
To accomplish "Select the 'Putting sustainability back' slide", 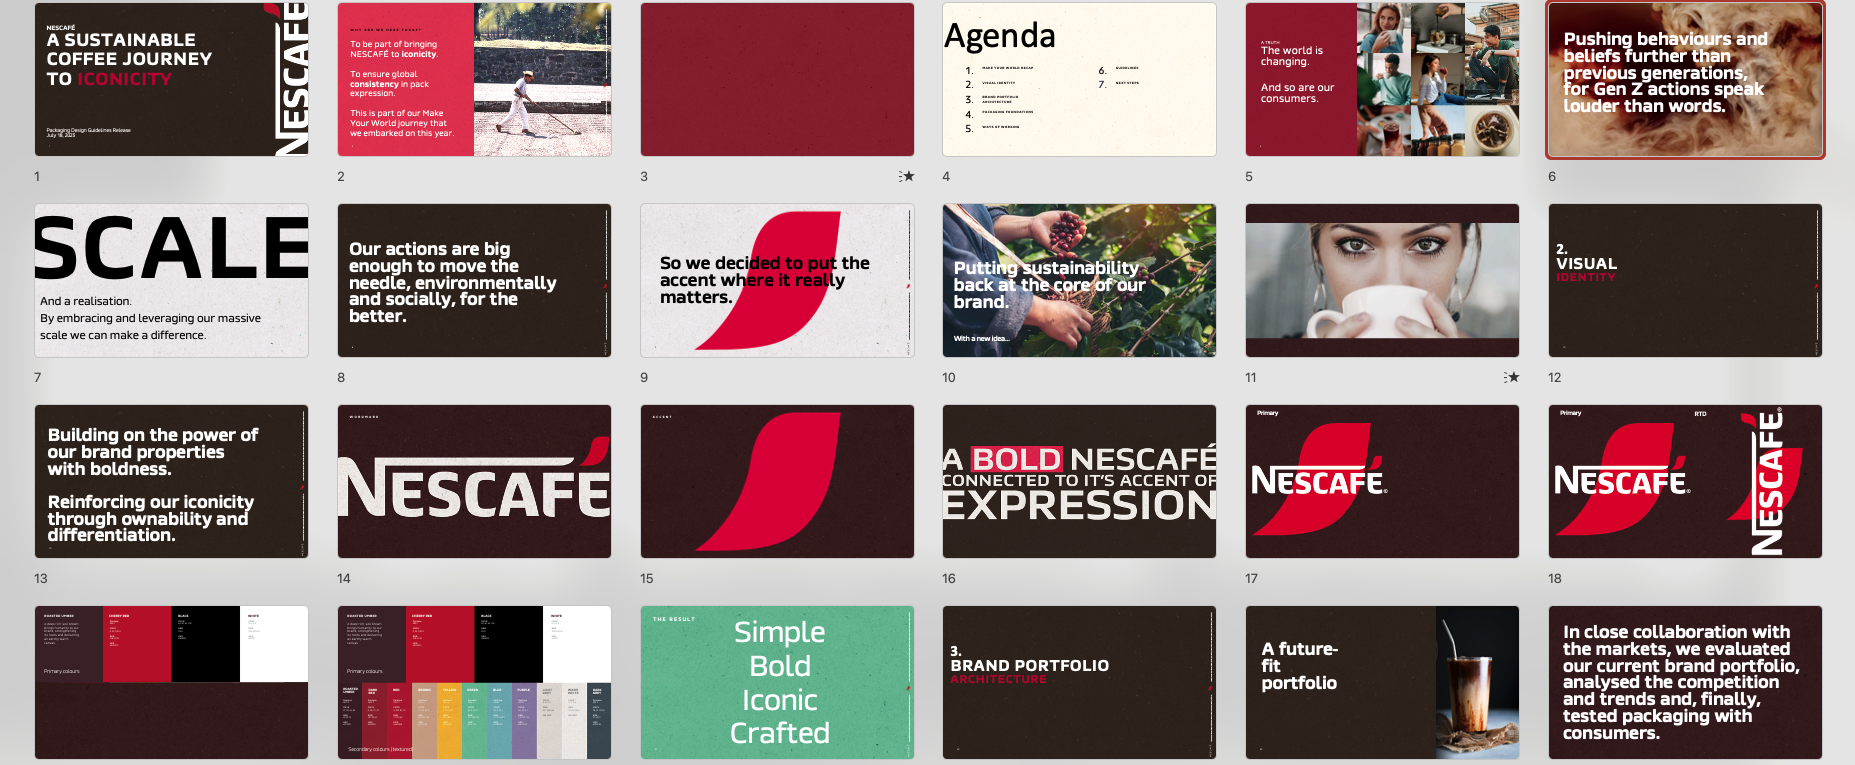I will point(1080,281).
